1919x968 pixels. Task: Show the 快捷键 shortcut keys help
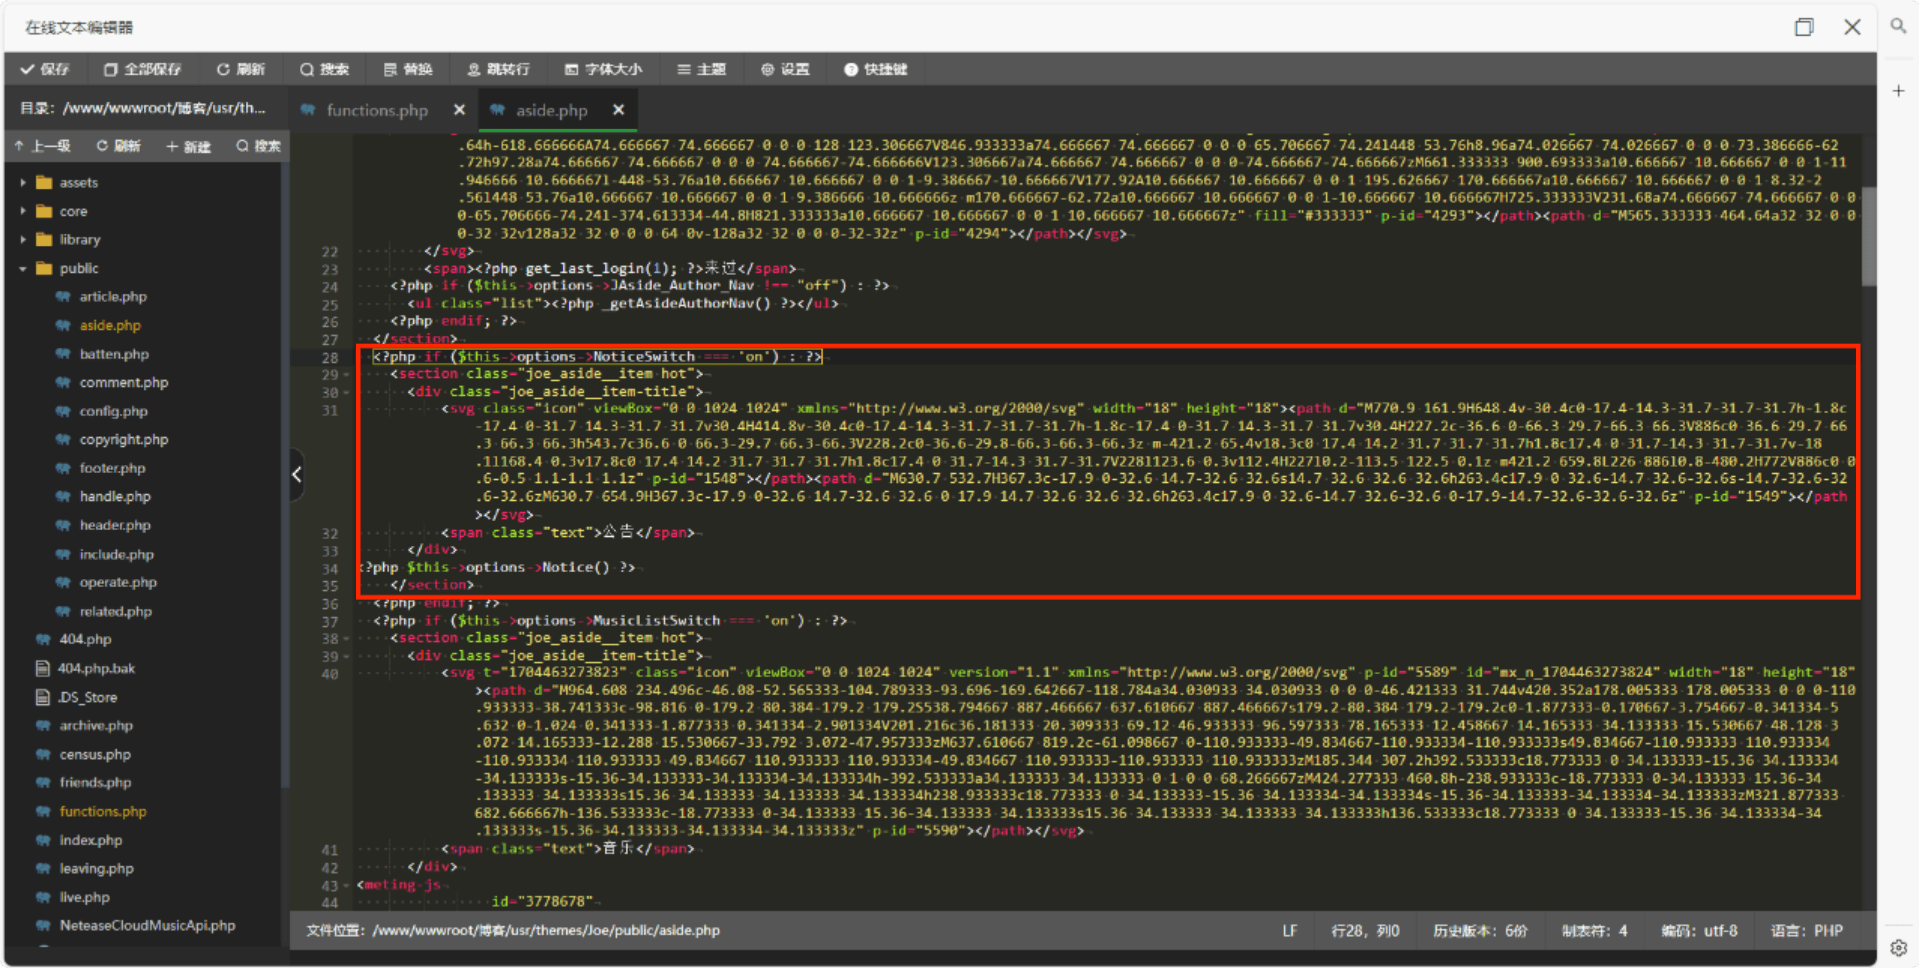pos(875,69)
